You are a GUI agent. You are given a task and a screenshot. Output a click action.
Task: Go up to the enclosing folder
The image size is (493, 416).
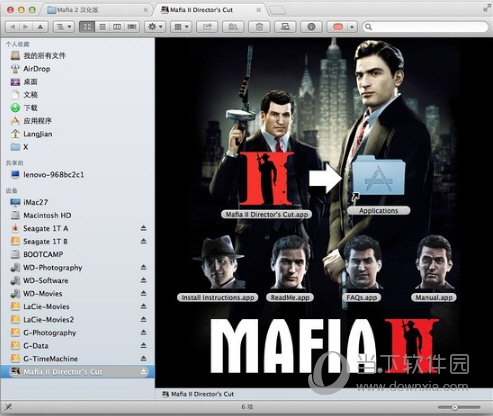40,27
